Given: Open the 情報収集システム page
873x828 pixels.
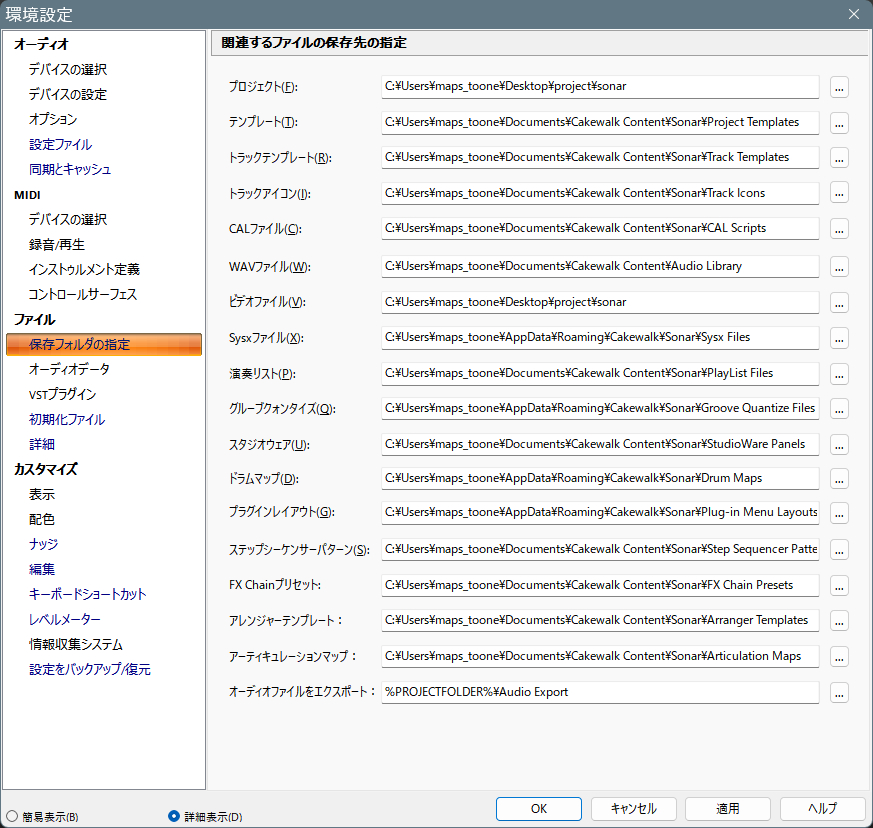Looking at the screenshot, I should tap(76, 644).
